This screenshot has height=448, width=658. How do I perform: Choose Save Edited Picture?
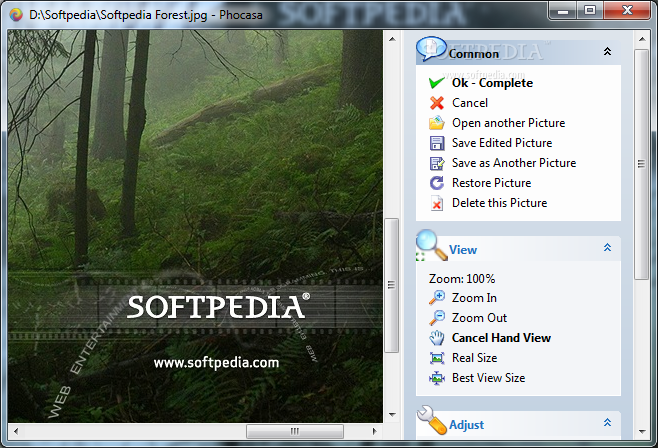(501, 143)
